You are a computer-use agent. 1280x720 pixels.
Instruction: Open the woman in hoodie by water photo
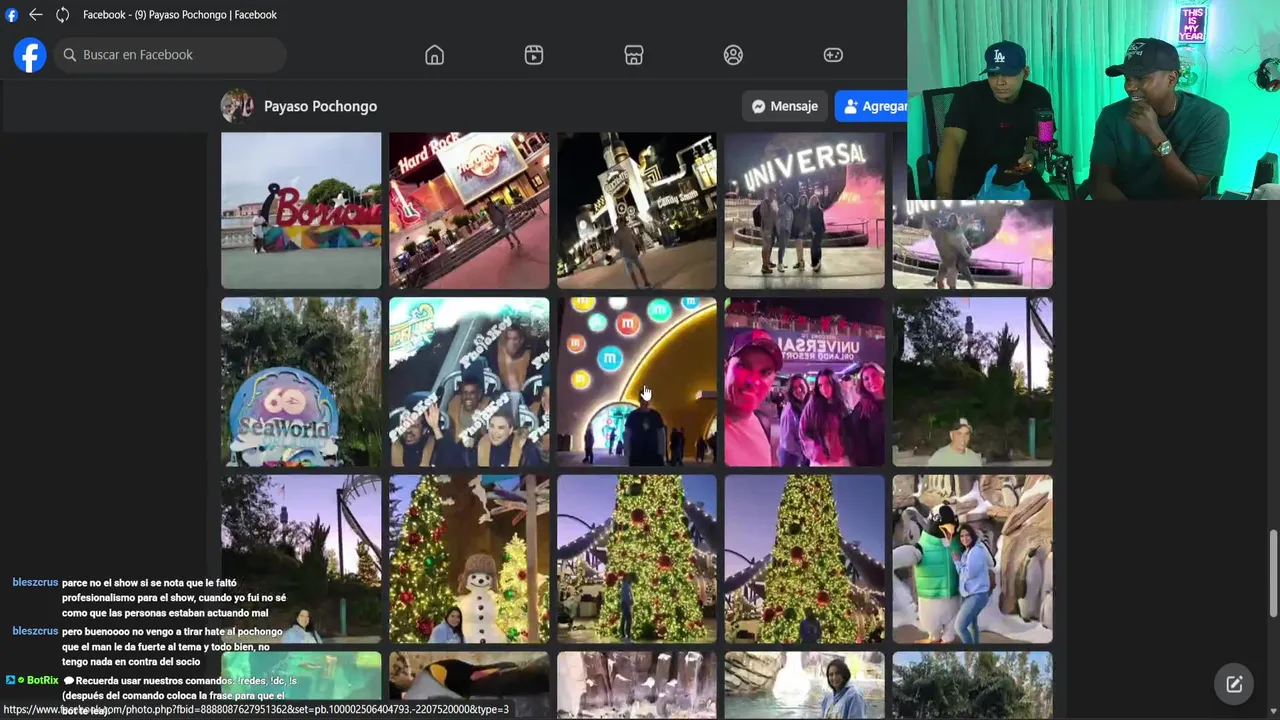pos(805,685)
